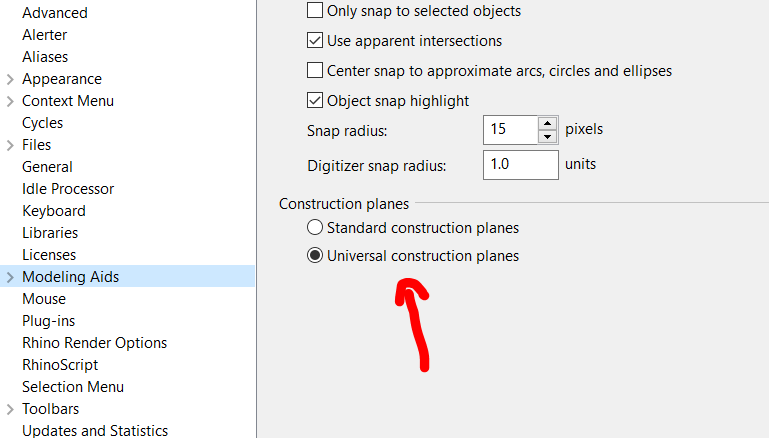Viewport: 769px width, 438px height.
Task: Increase Snap radius with up arrow
Action: coord(547,123)
